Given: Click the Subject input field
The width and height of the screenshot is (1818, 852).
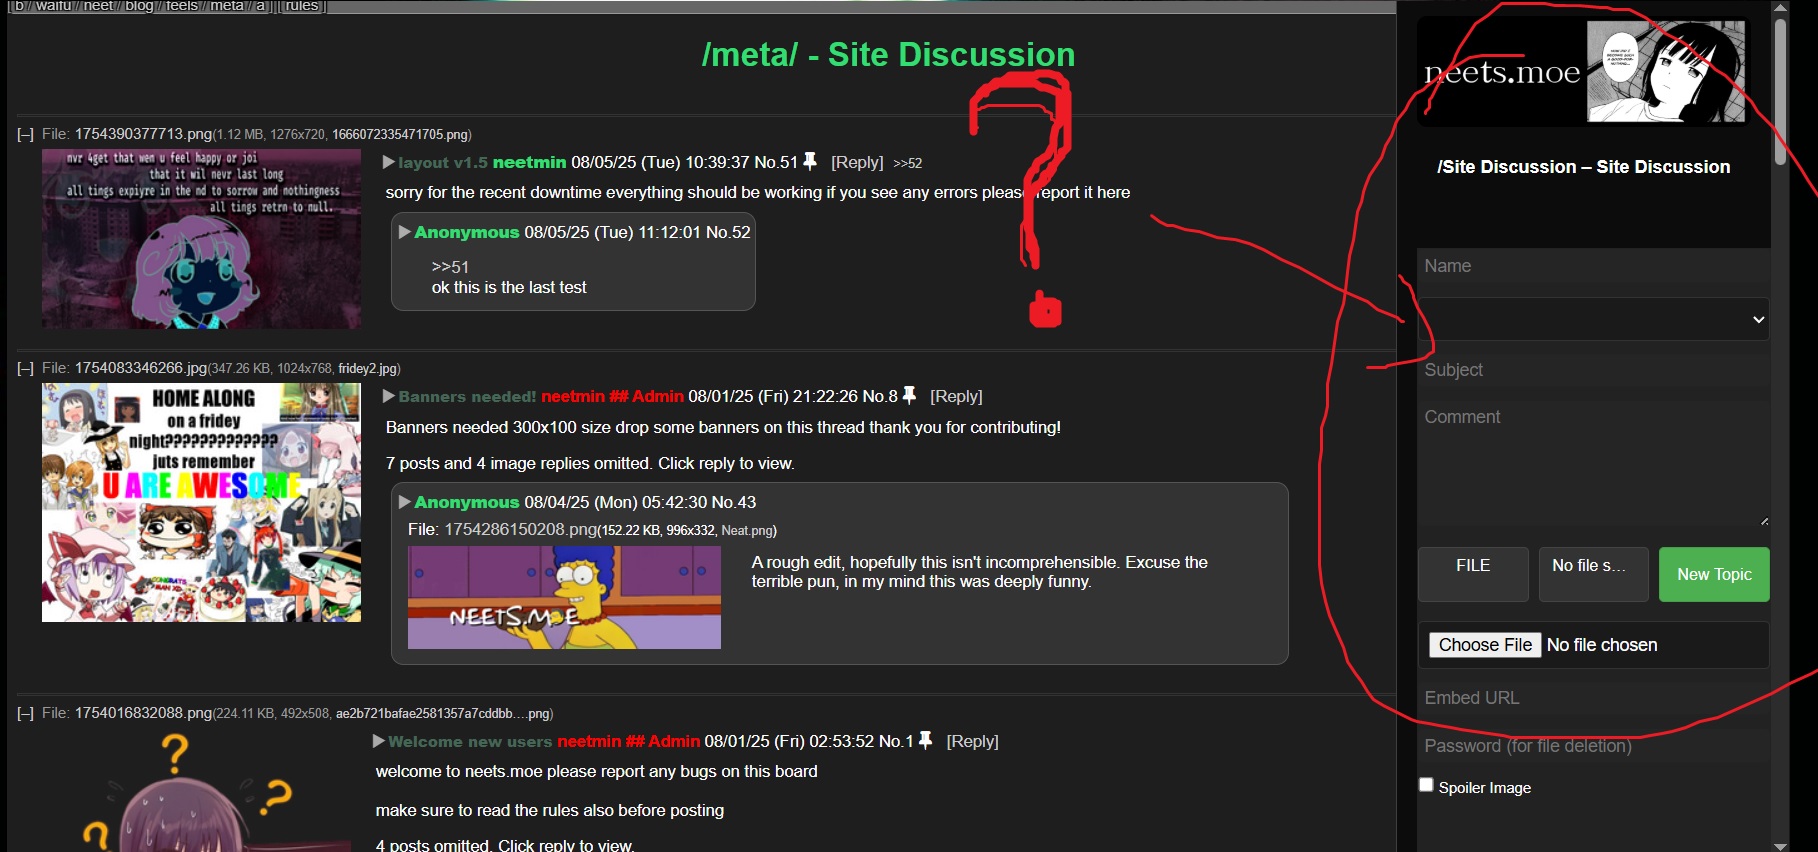Looking at the screenshot, I should 1593,370.
